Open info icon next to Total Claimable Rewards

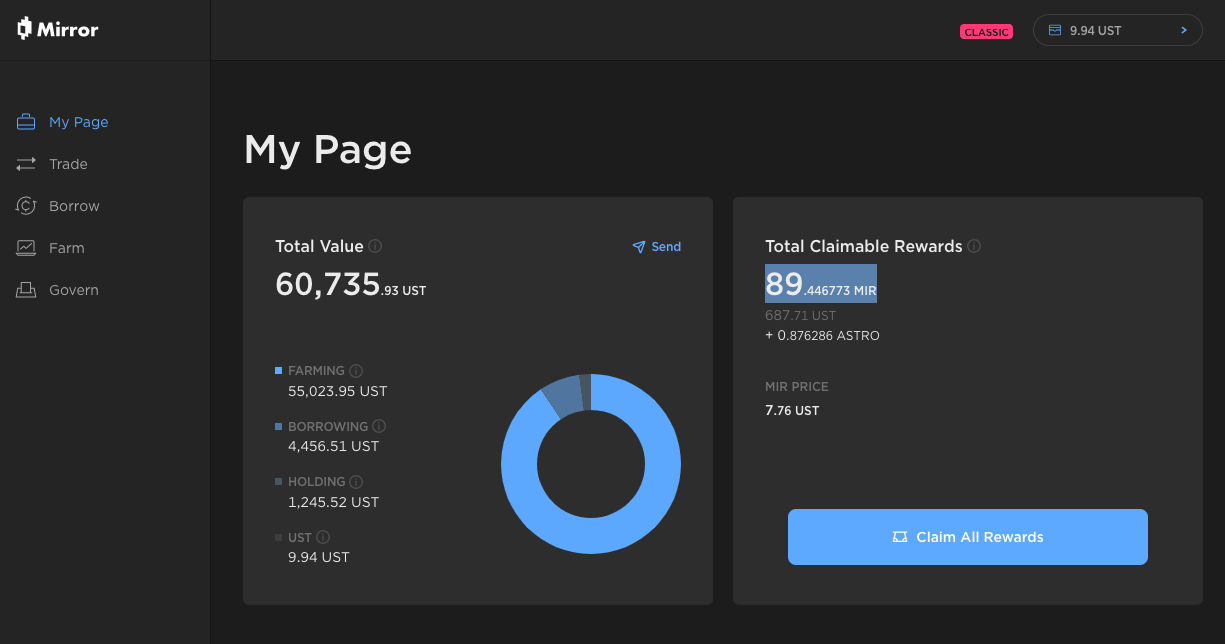pos(974,246)
